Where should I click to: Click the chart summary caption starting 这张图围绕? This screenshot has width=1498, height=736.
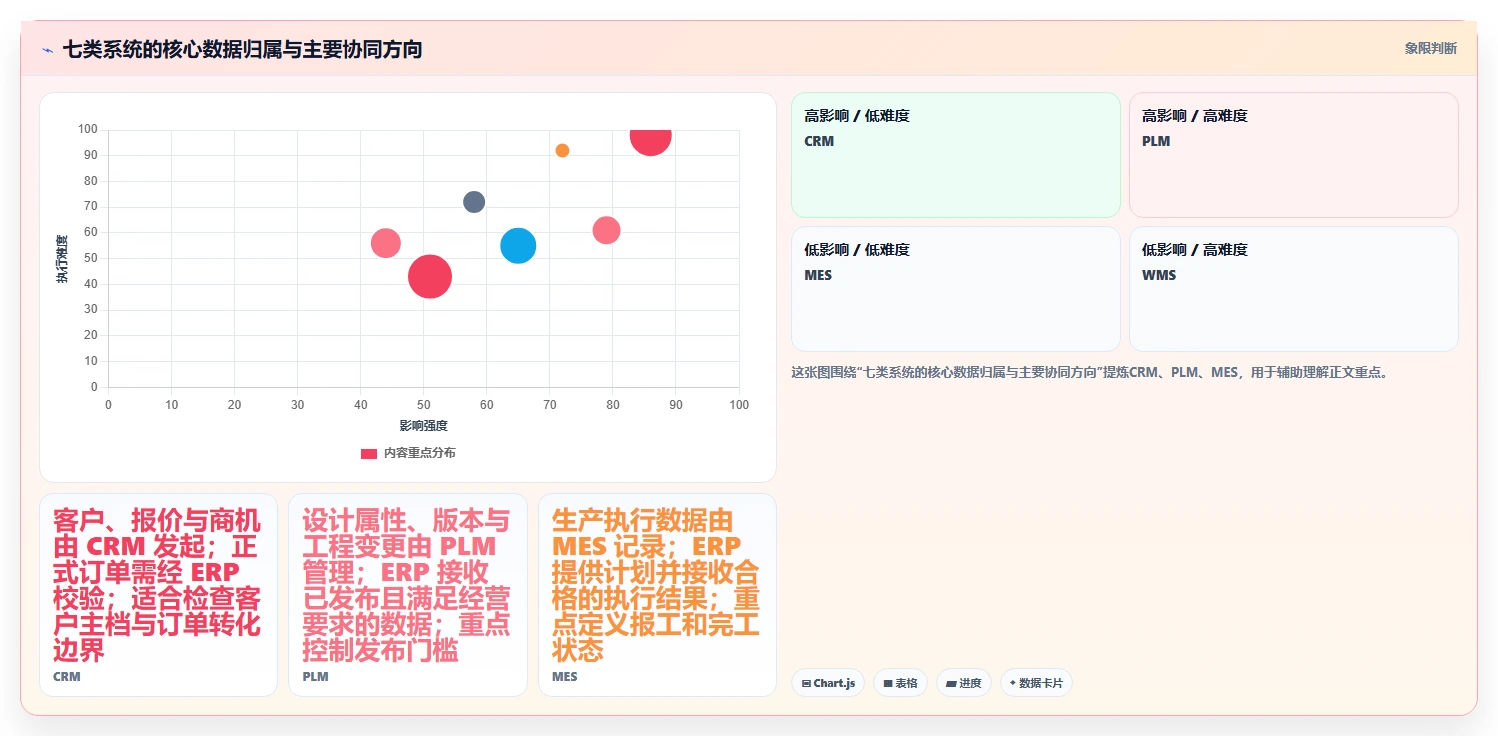pos(1089,373)
